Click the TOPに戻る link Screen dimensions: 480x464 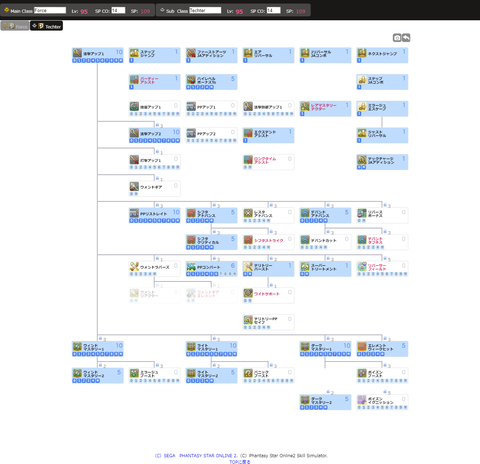240,462
